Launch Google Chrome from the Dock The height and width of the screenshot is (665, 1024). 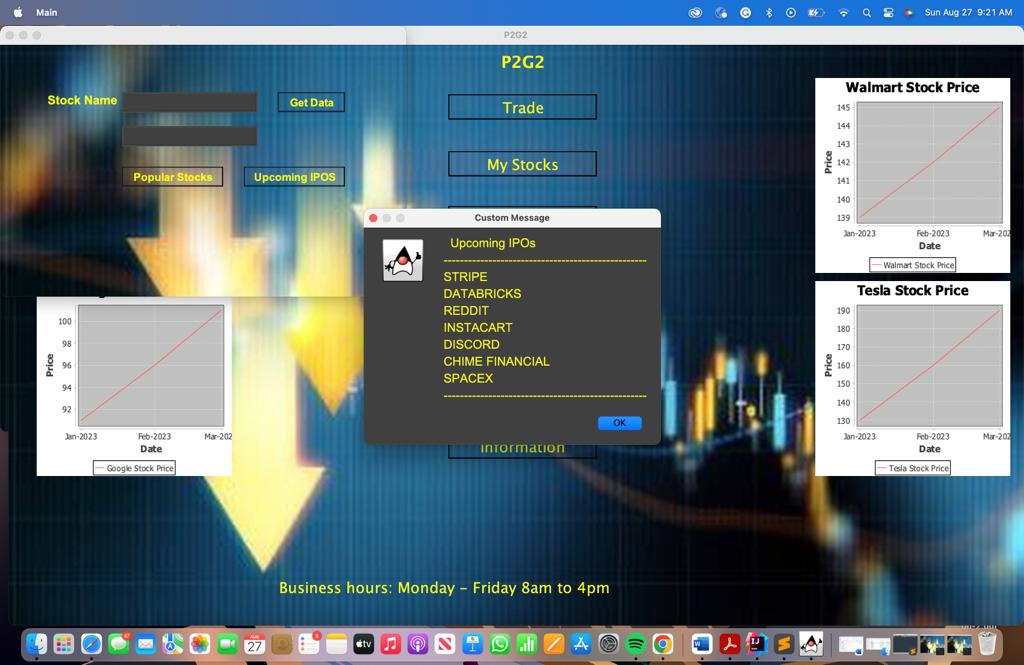pyautogui.click(x=663, y=645)
